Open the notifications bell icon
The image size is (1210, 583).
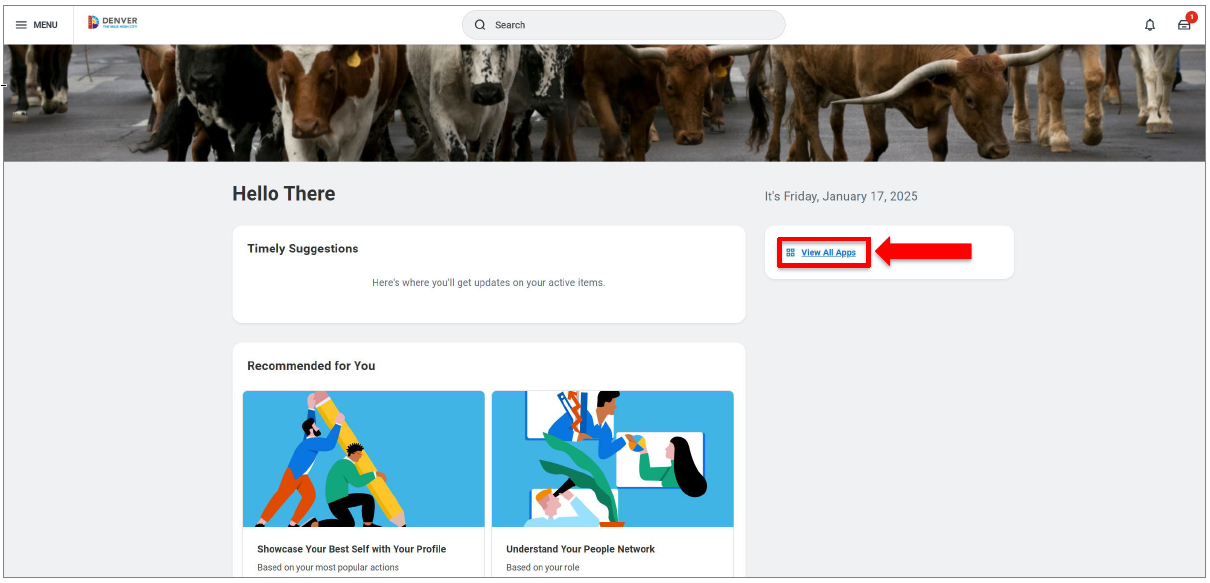point(1150,25)
